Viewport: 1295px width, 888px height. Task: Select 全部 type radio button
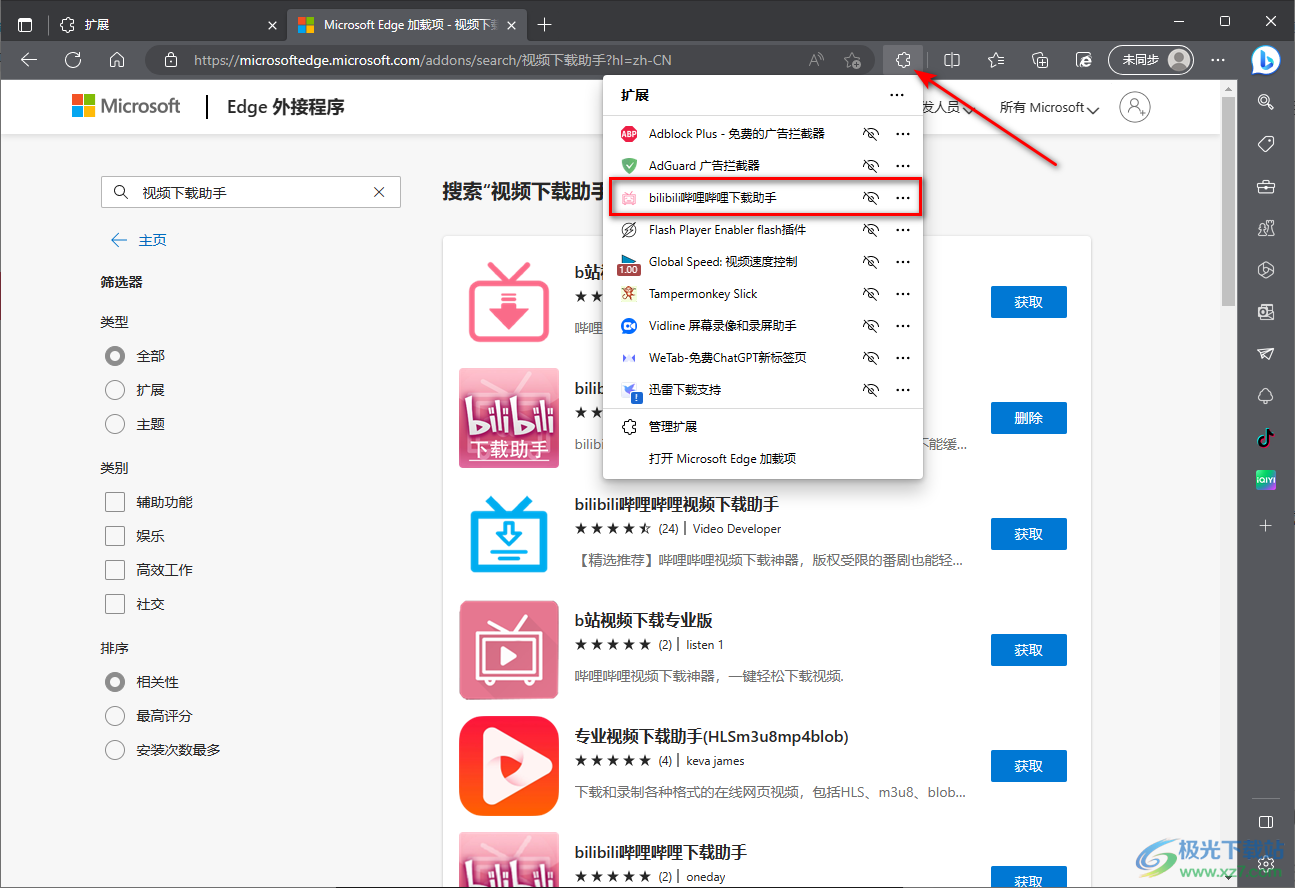[115, 356]
